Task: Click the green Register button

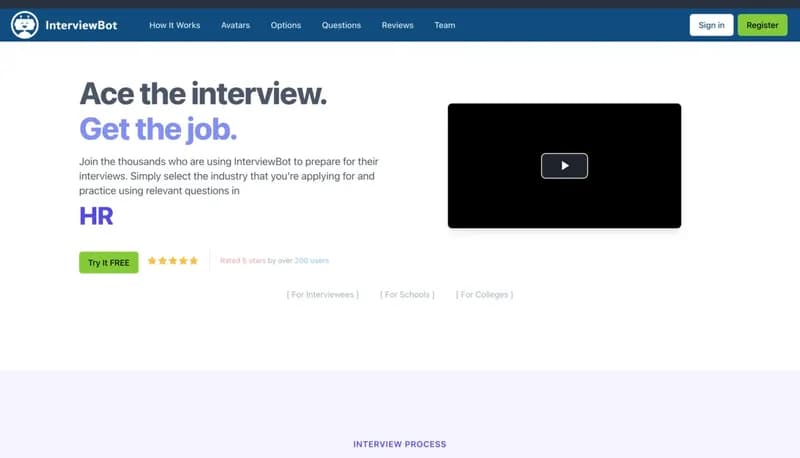Action: coord(762,25)
